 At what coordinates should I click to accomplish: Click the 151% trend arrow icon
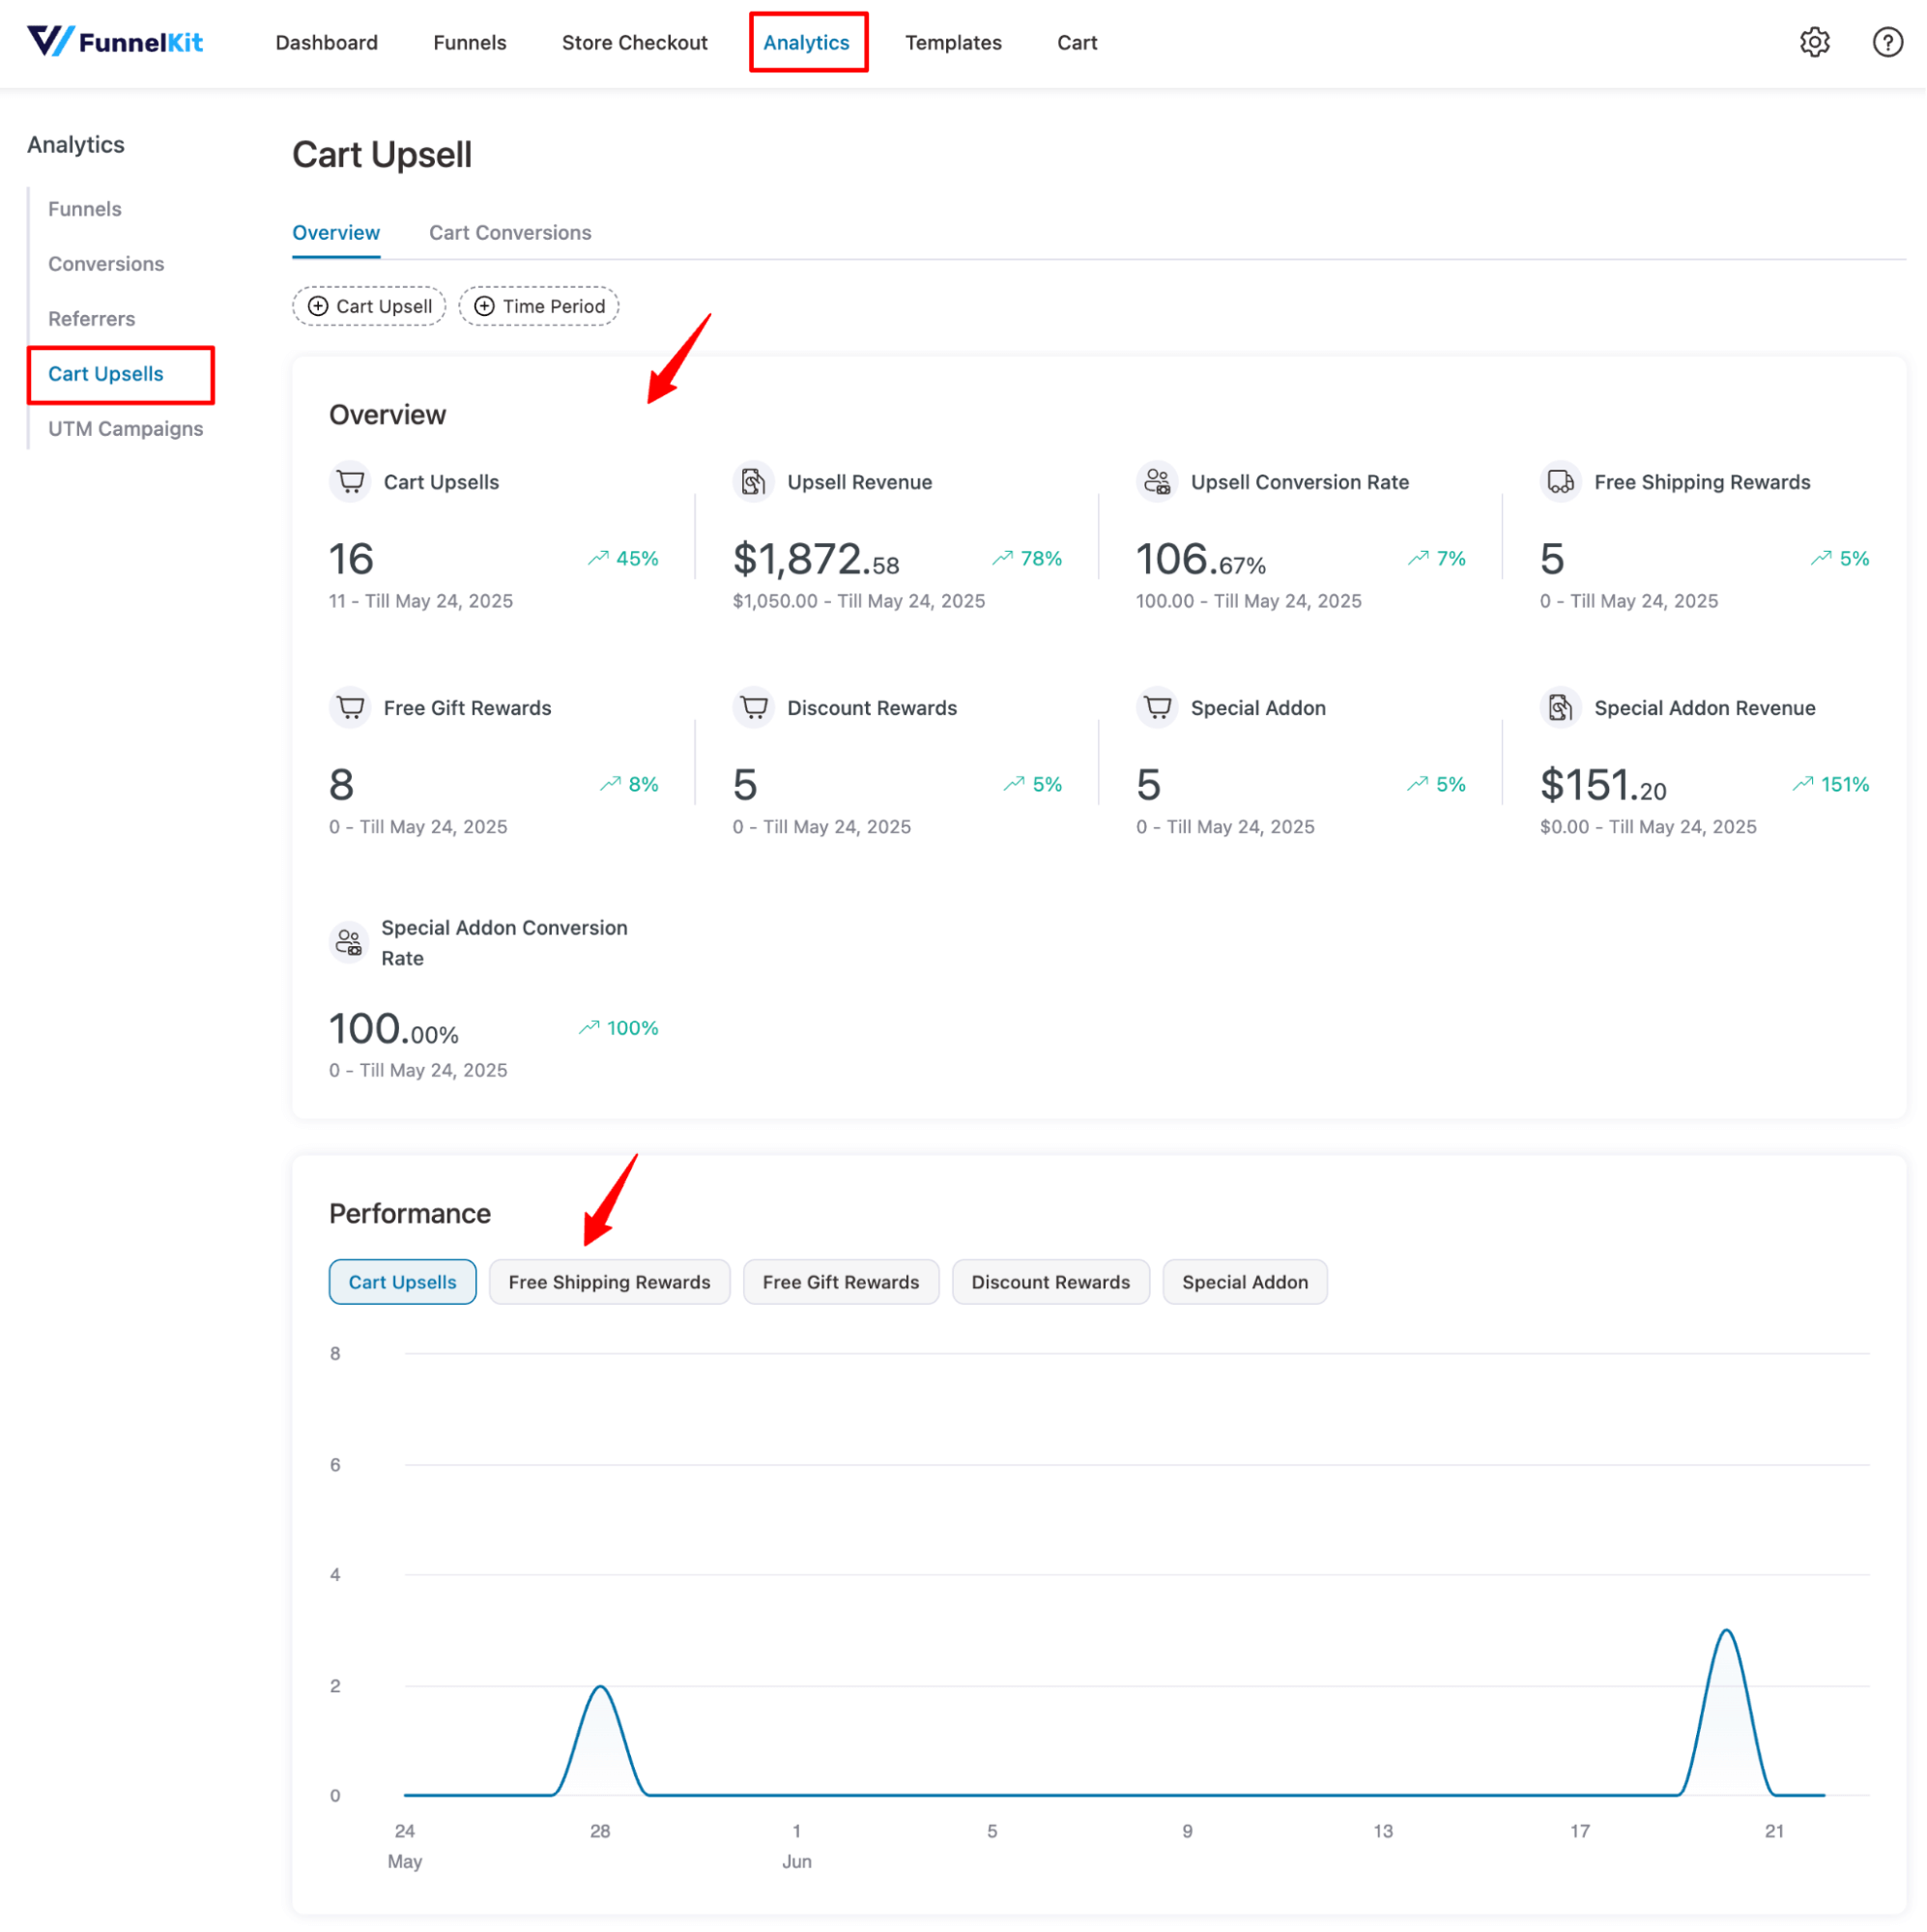(x=1803, y=784)
